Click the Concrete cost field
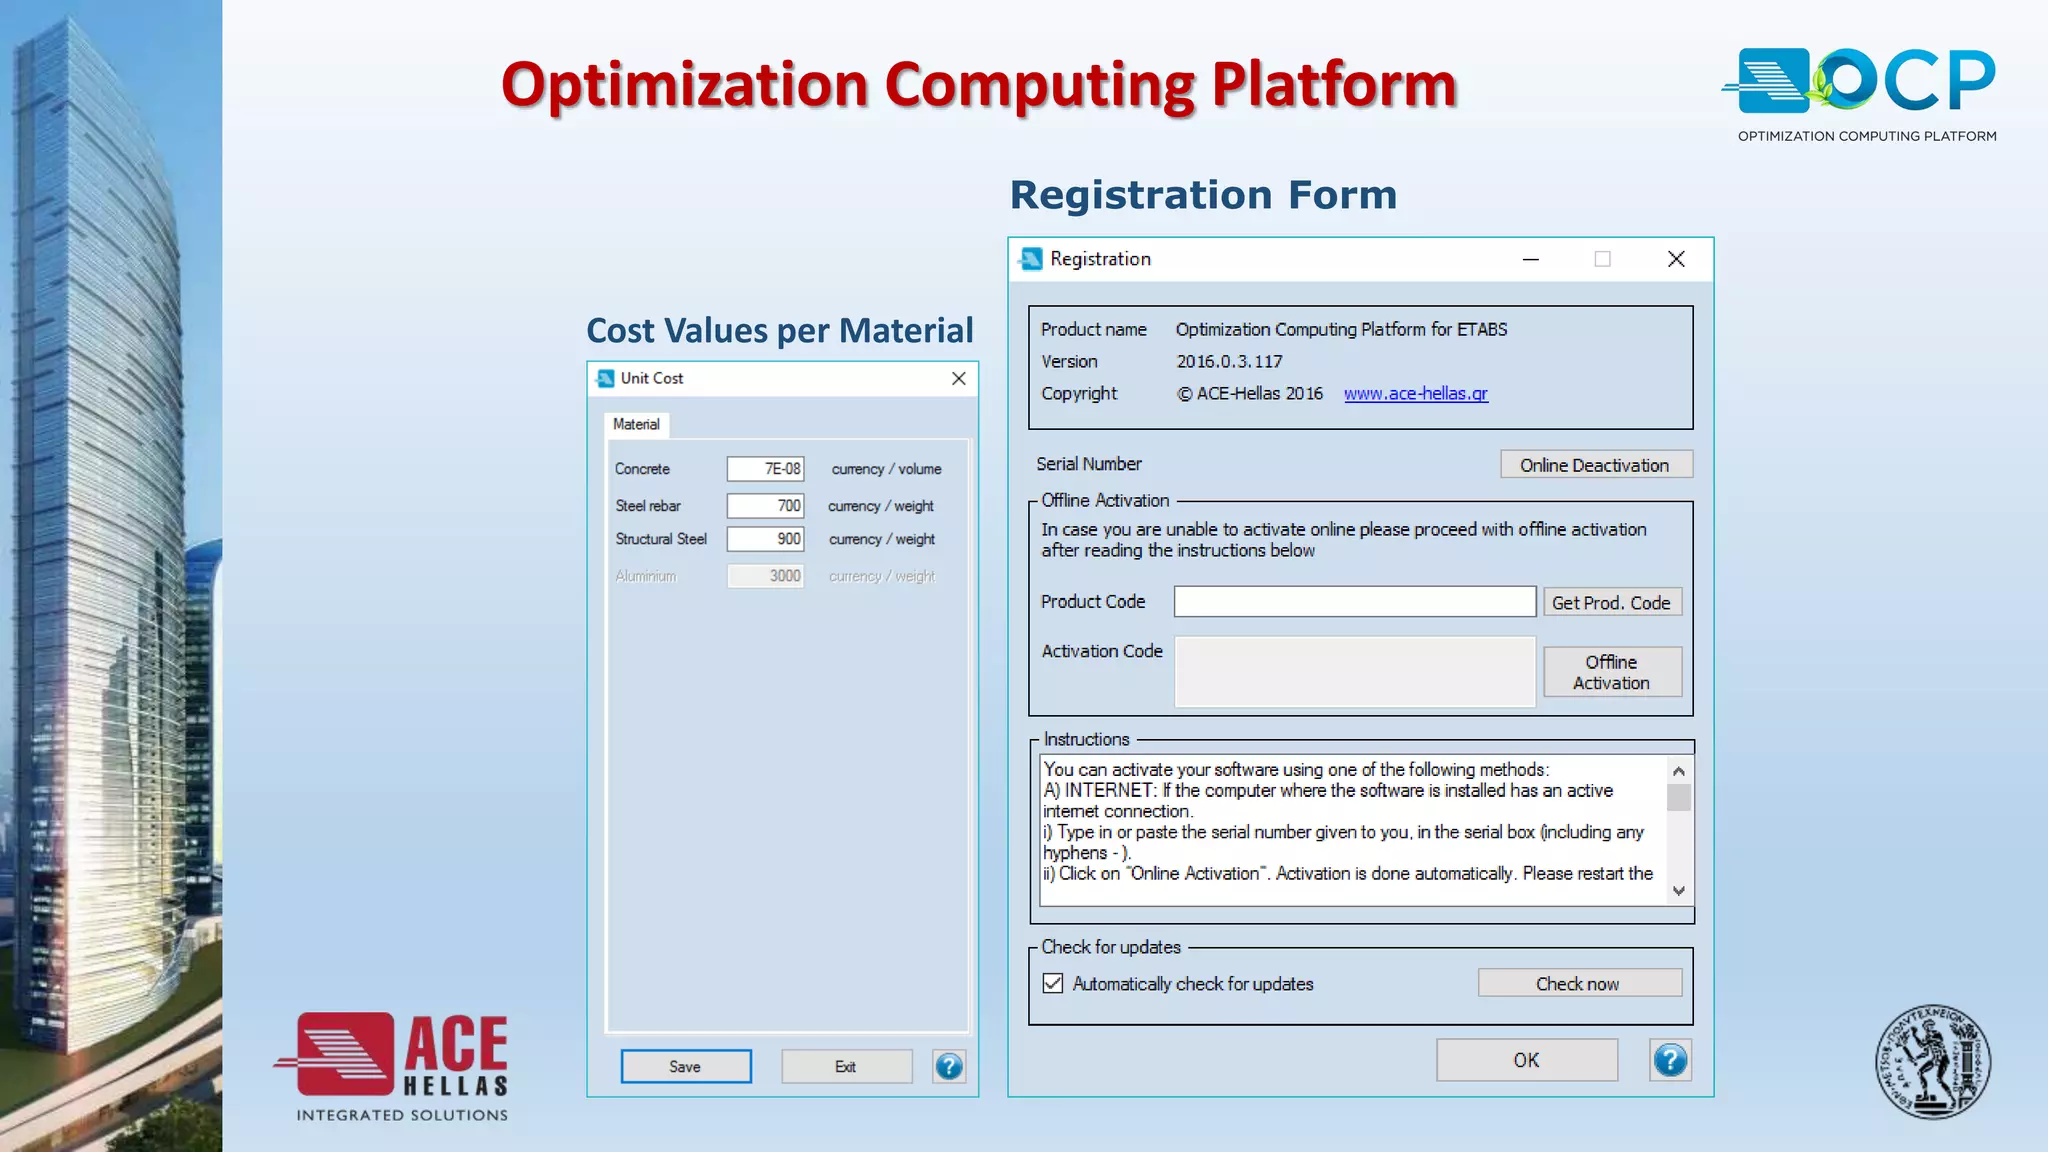2048x1152 pixels. click(x=765, y=469)
